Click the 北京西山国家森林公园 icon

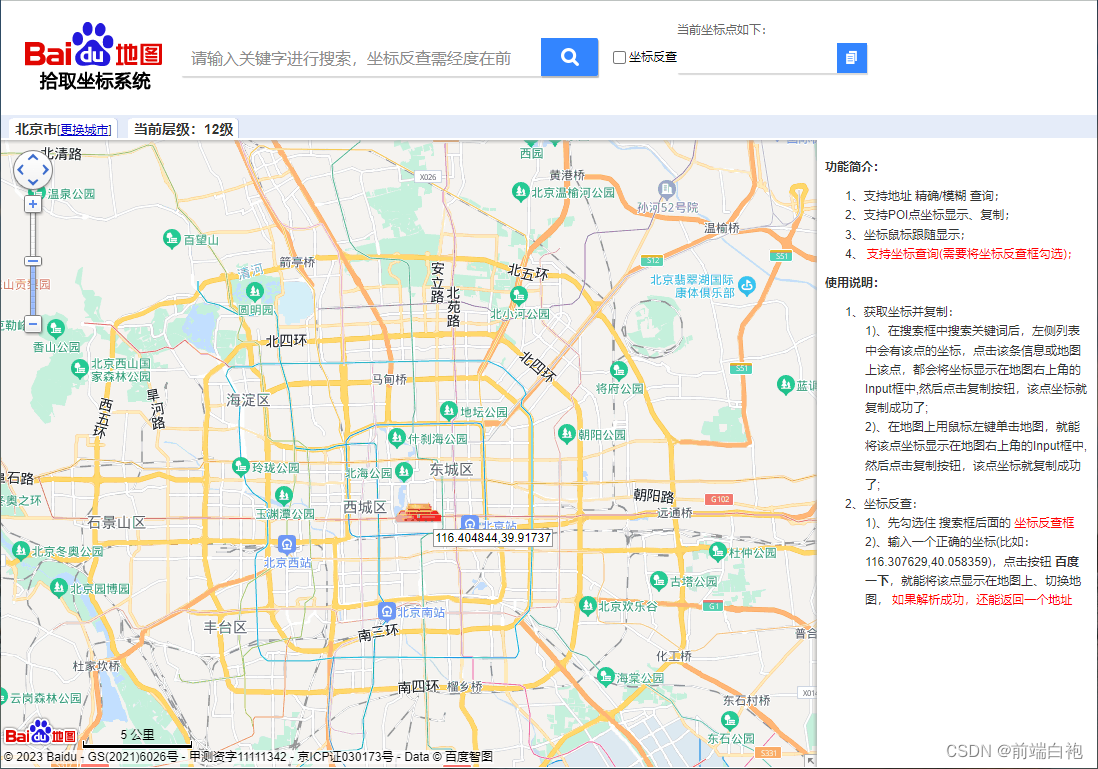79,368
